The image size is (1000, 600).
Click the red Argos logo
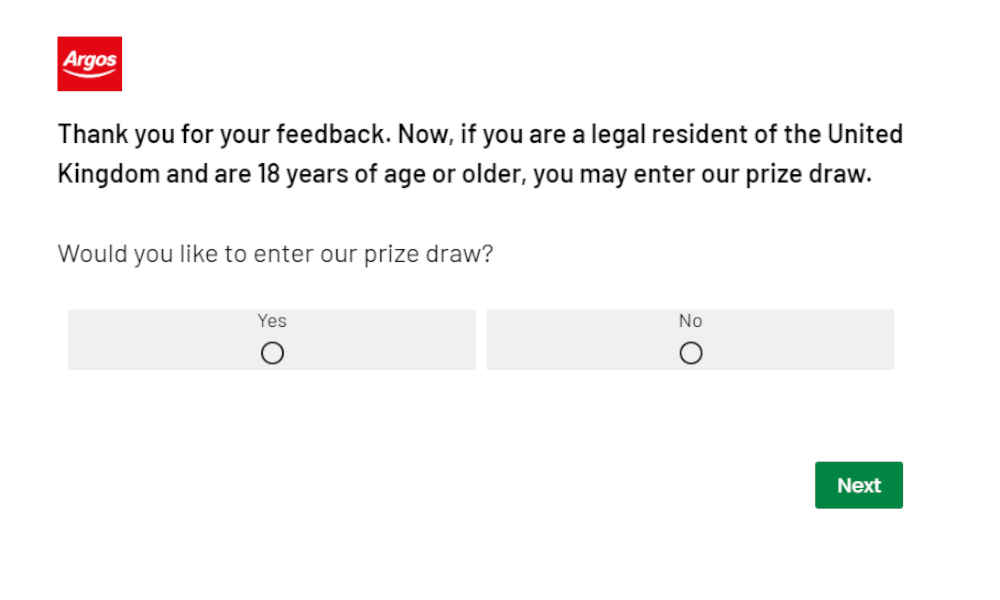tap(89, 64)
